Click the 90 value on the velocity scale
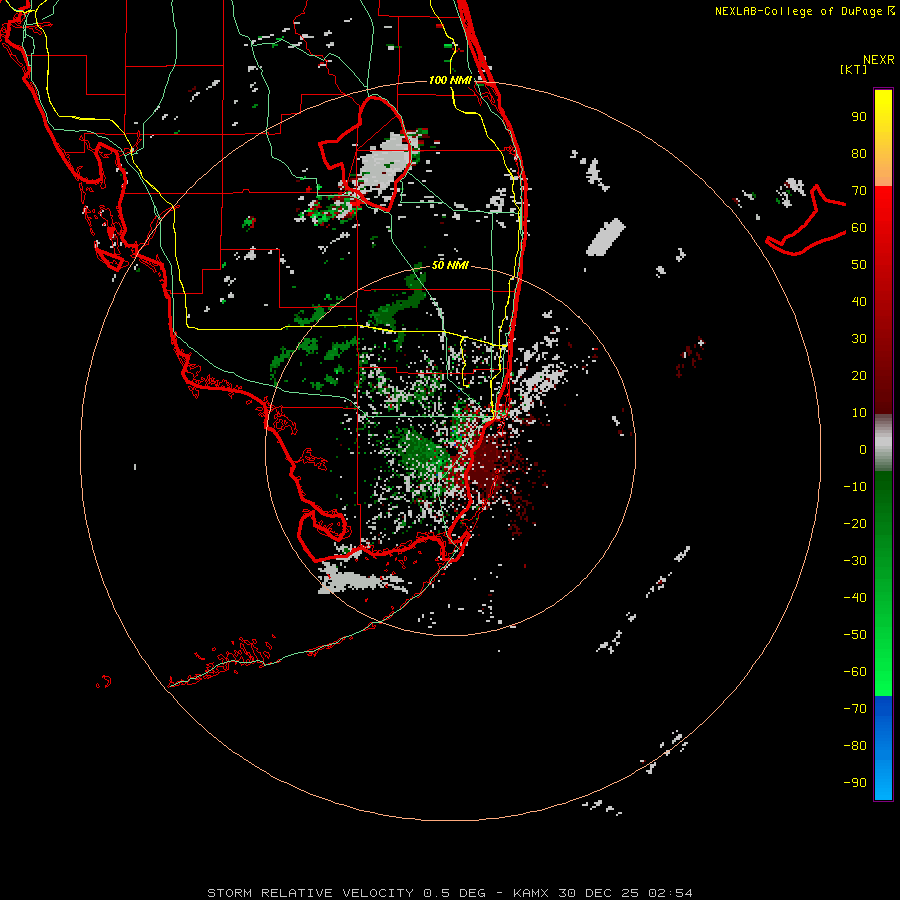The height and width of the screenshot is (900, 900). click(x=859, y=117)
